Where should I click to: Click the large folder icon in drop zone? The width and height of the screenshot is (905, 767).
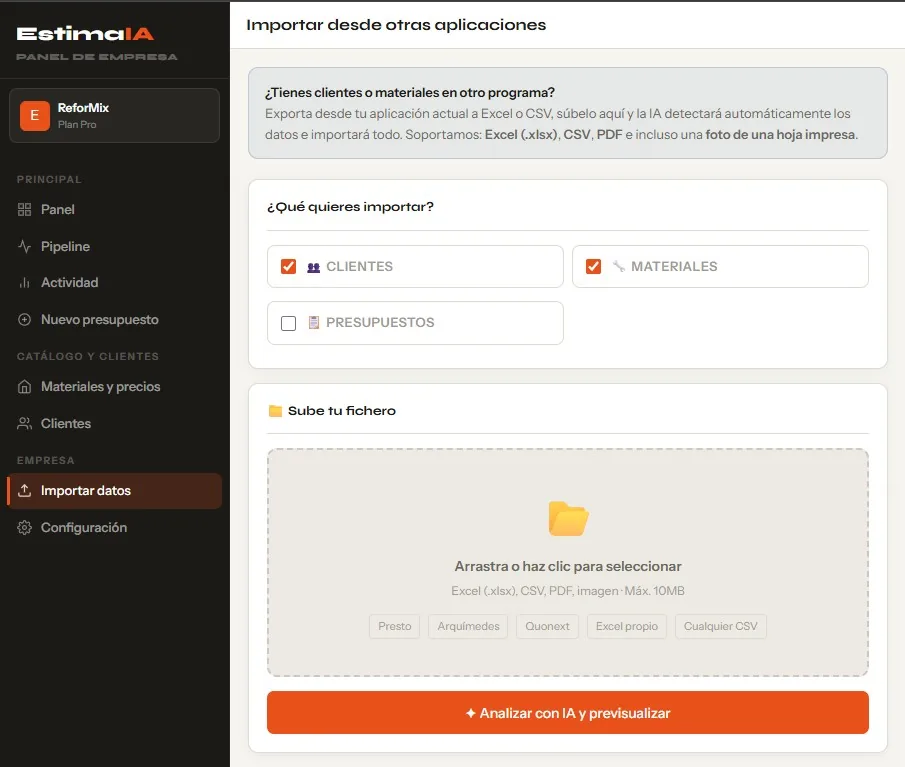click(569, 518)
